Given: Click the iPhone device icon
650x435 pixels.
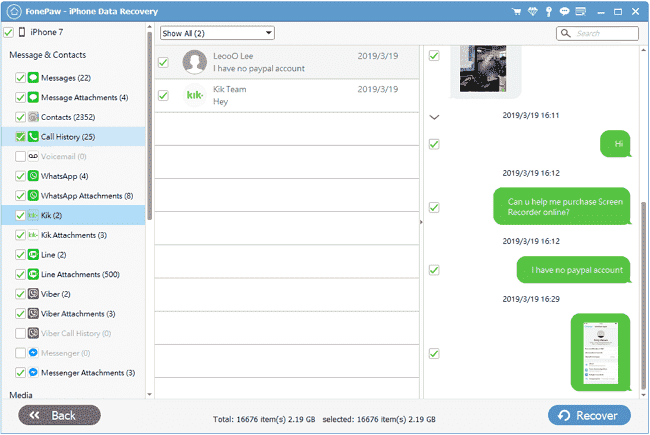Looking at the screenshot, I should click(22, 32).
